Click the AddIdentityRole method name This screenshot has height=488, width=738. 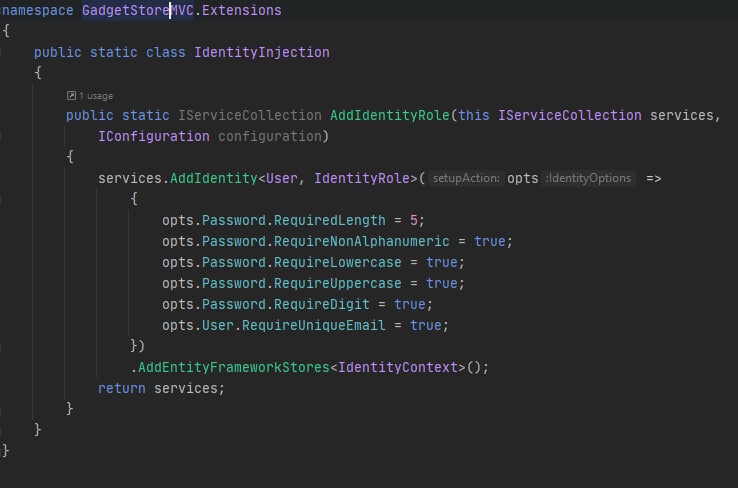[390, 115]
